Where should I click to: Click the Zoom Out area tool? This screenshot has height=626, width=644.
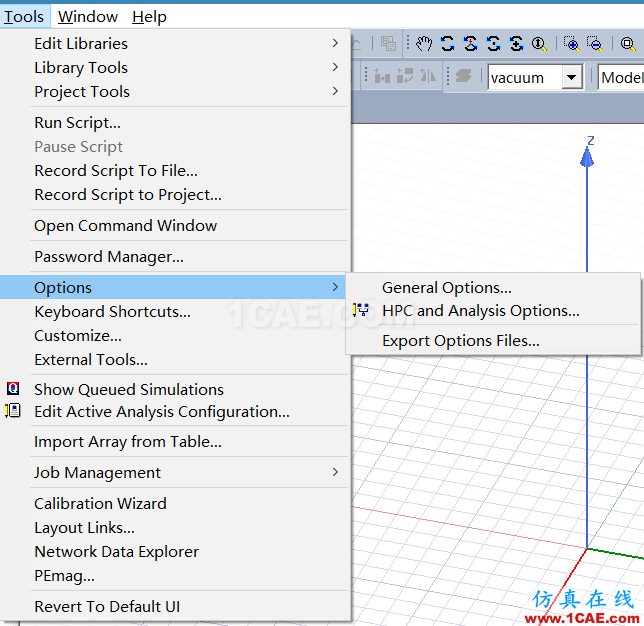click(594, 43)
